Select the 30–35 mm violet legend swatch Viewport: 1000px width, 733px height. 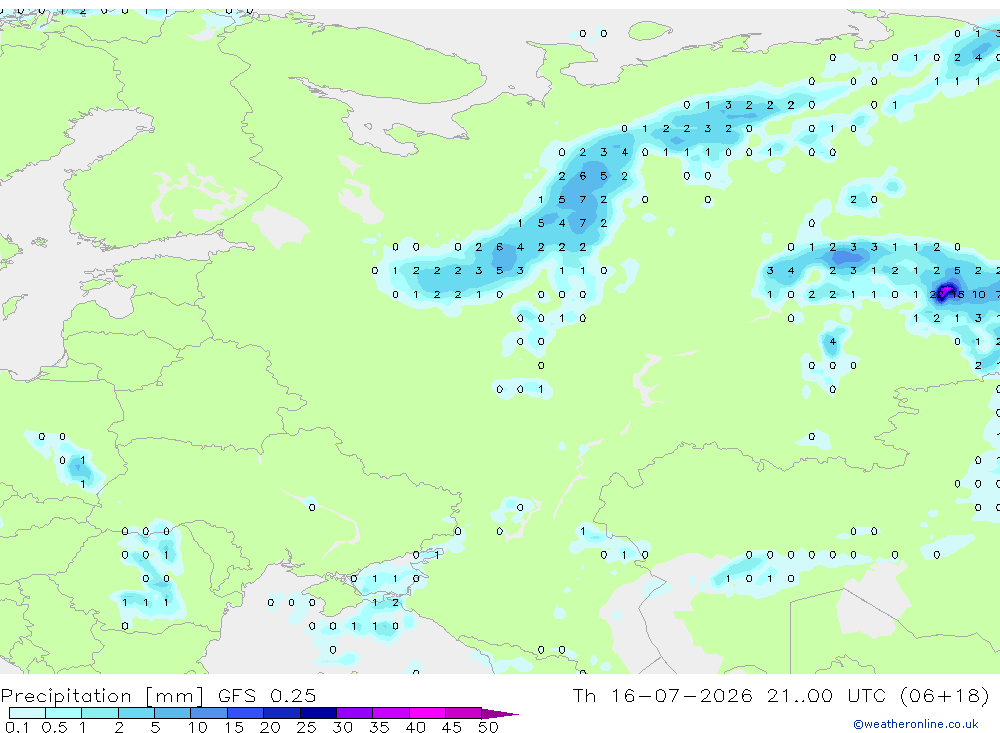[355, 713]
